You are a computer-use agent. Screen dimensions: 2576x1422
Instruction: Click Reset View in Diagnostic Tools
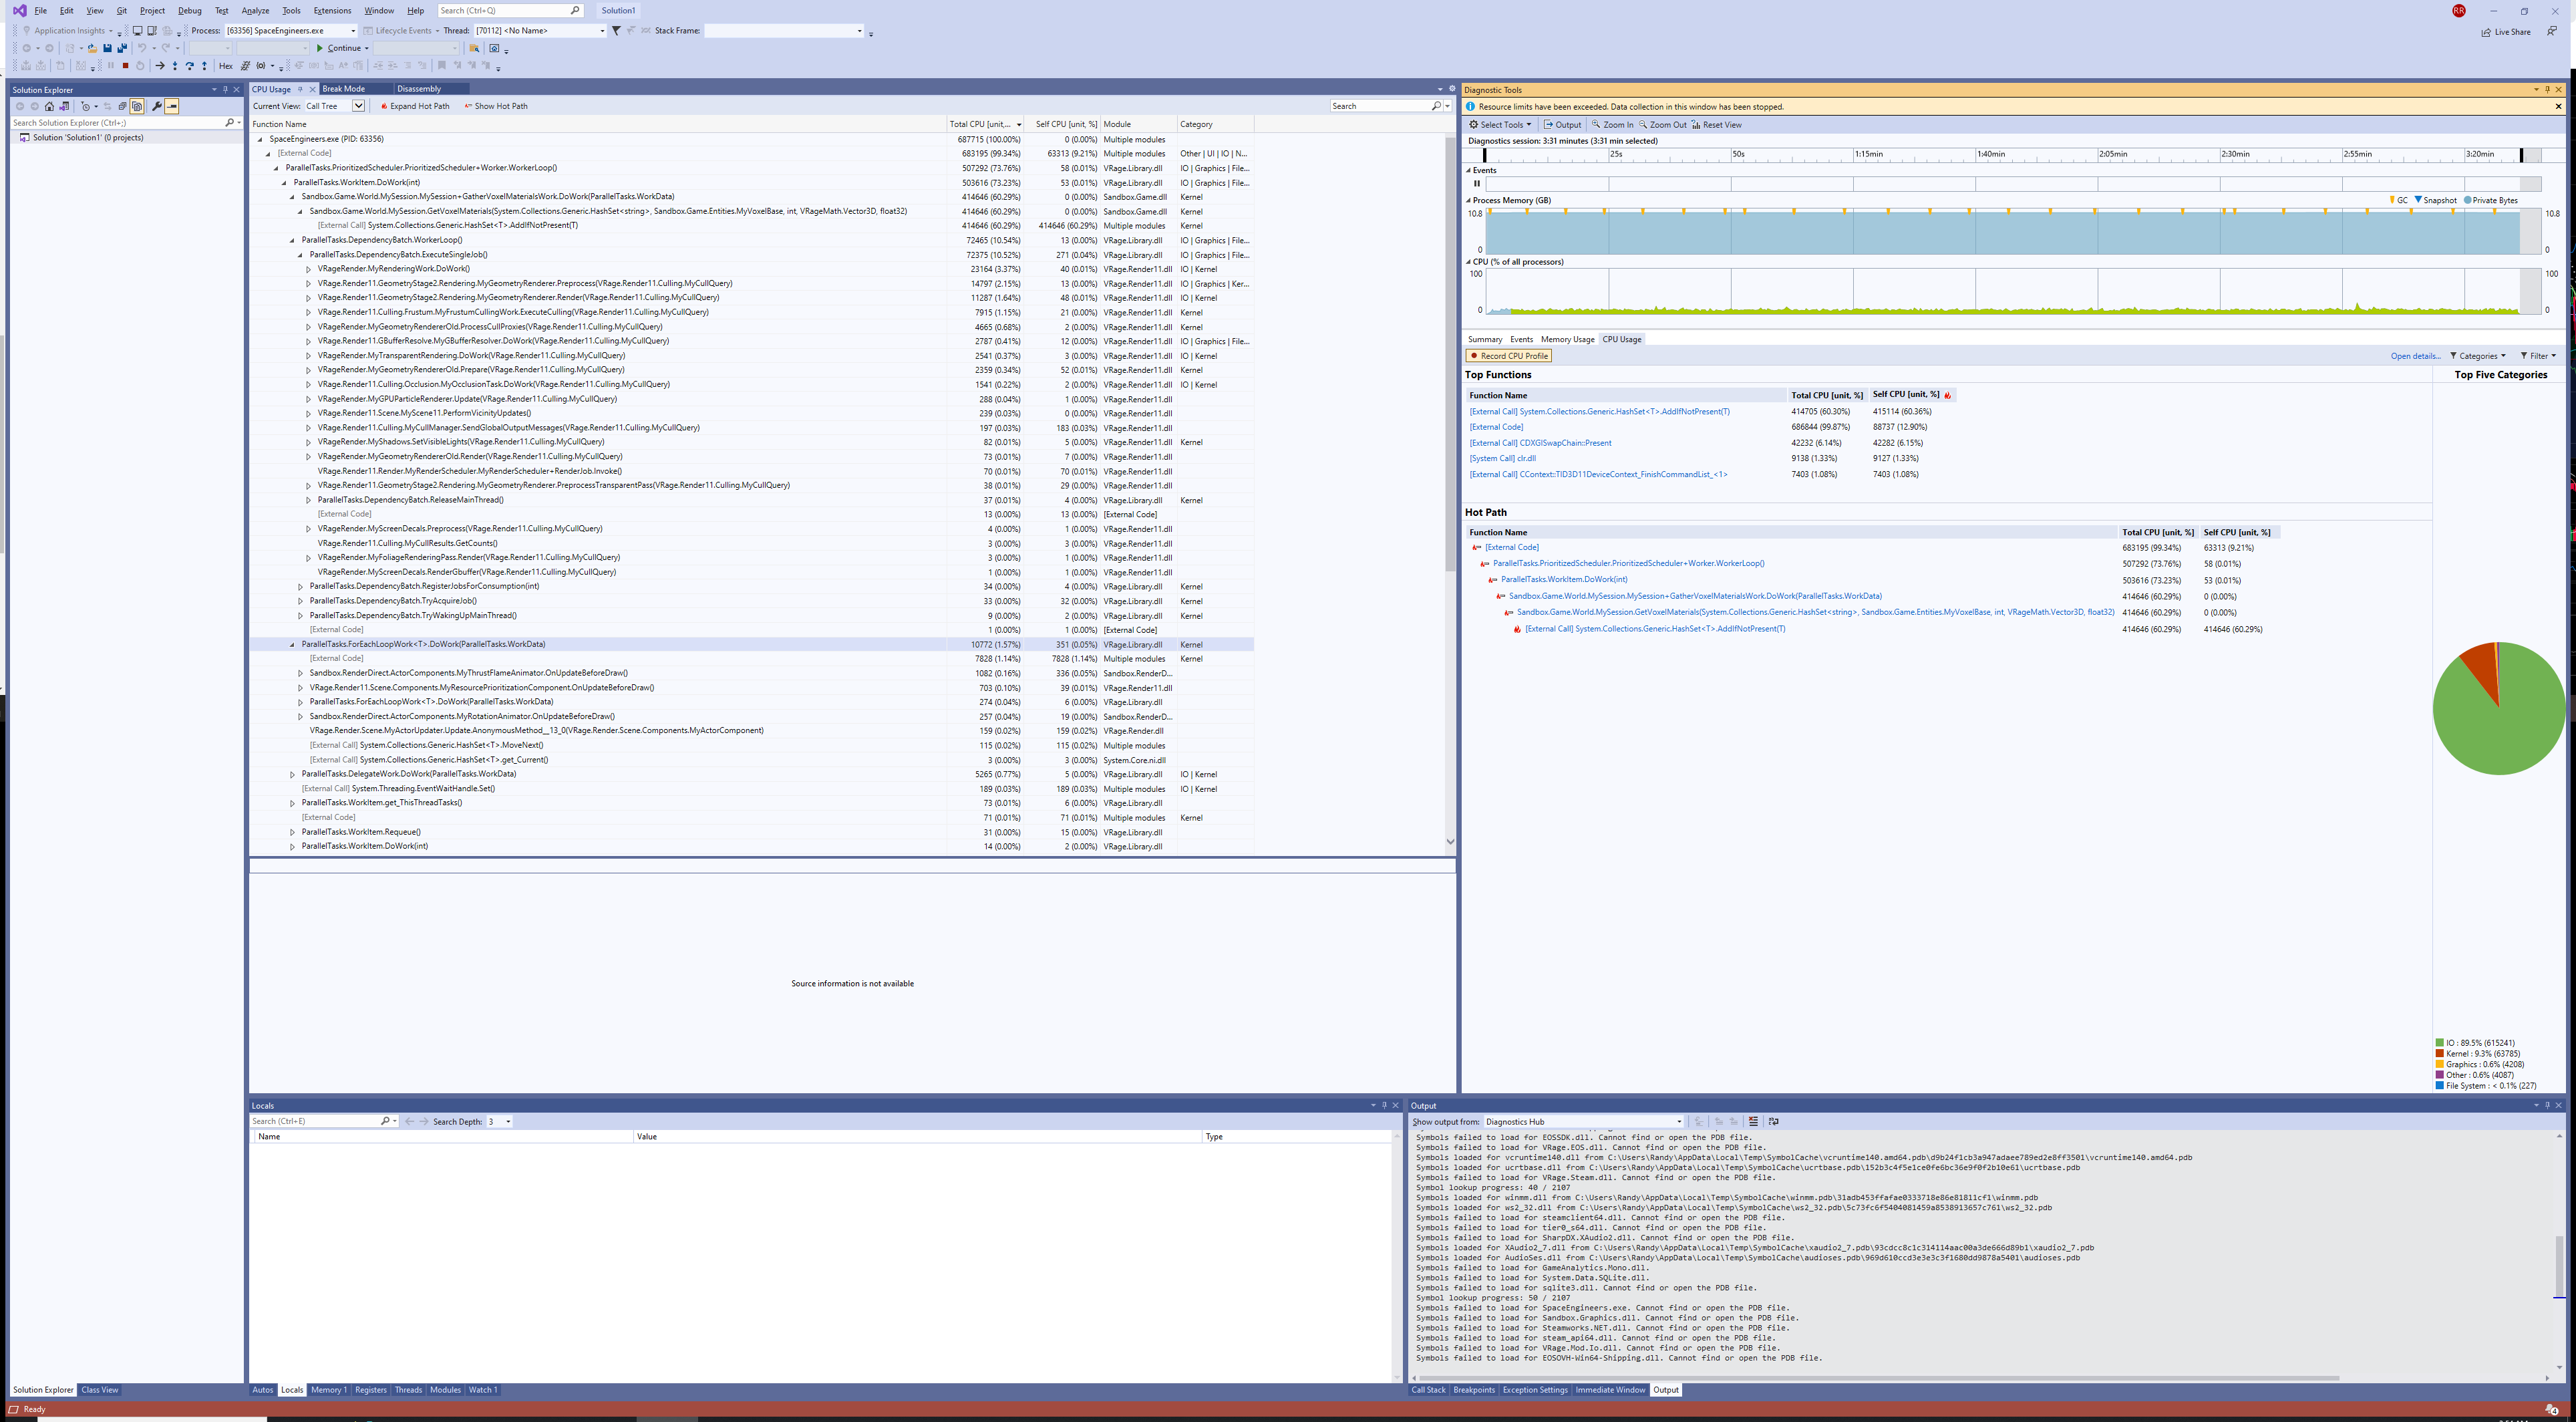pos(1716,125)
